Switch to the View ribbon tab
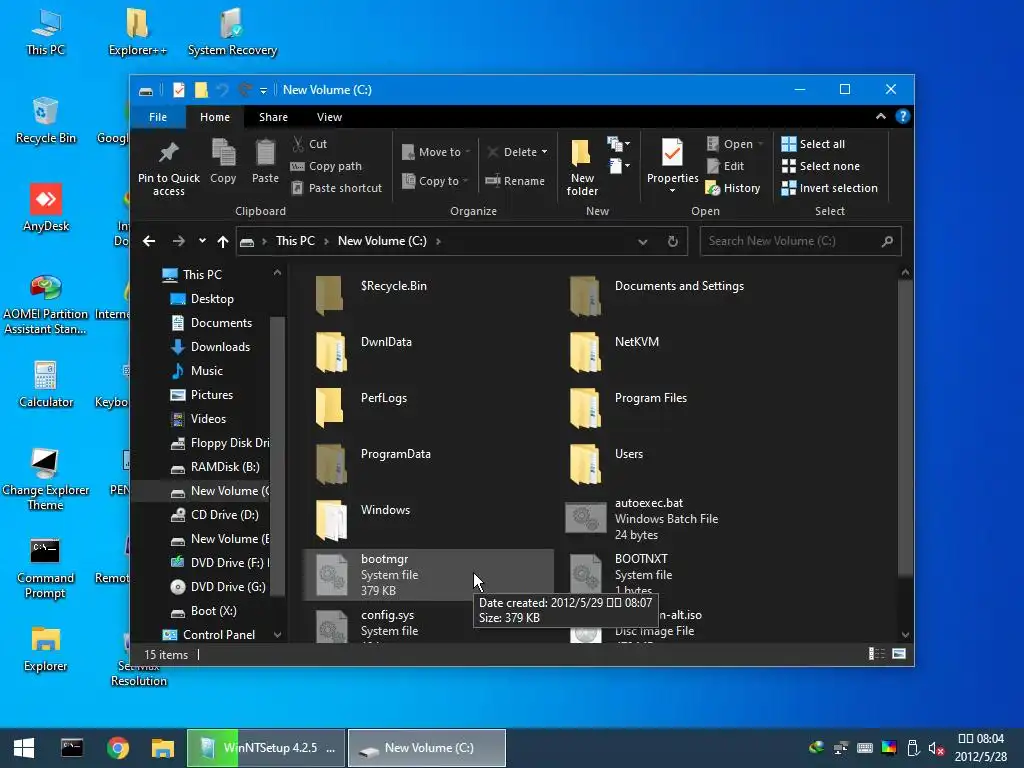 pos(329,117)
